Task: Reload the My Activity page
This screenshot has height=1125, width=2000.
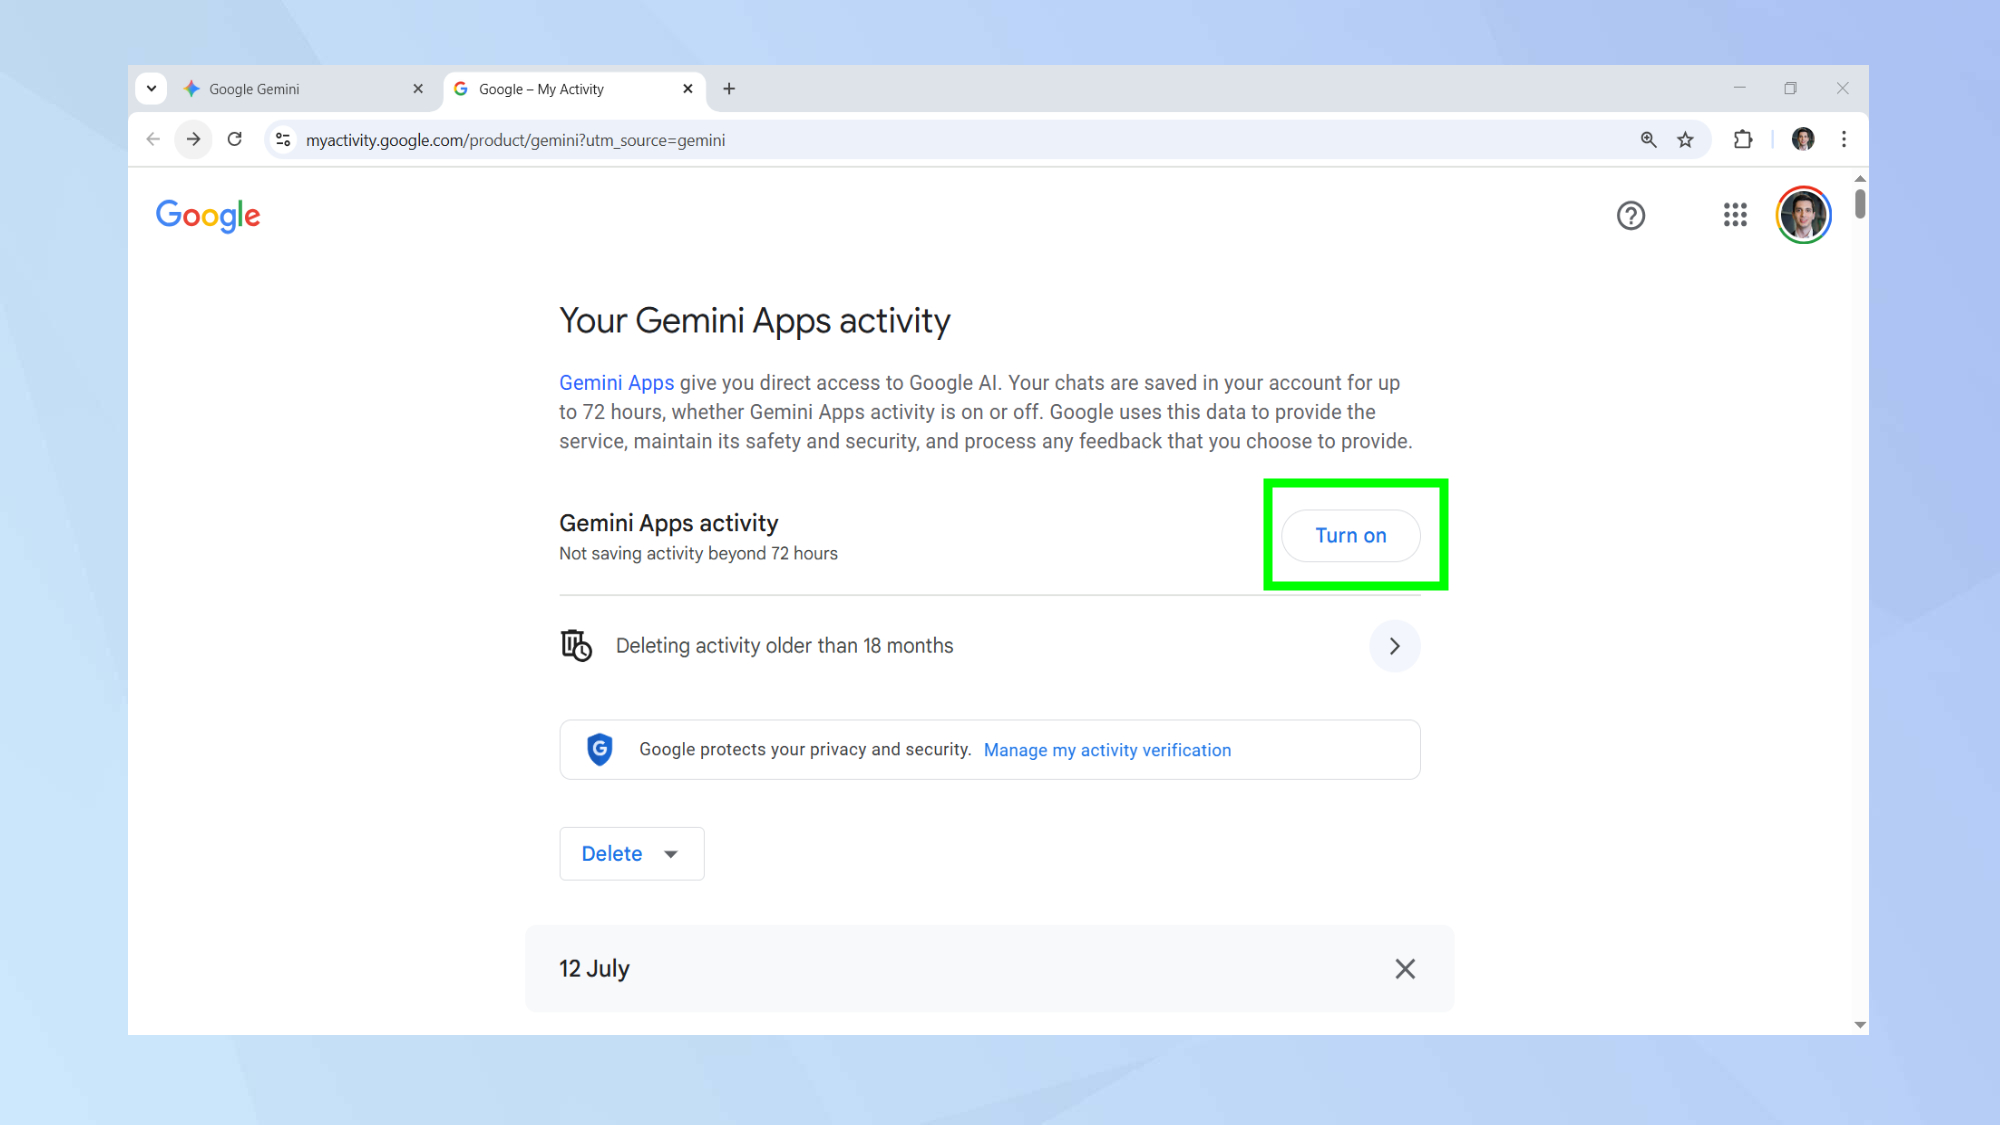Action: tap(235, 140)
